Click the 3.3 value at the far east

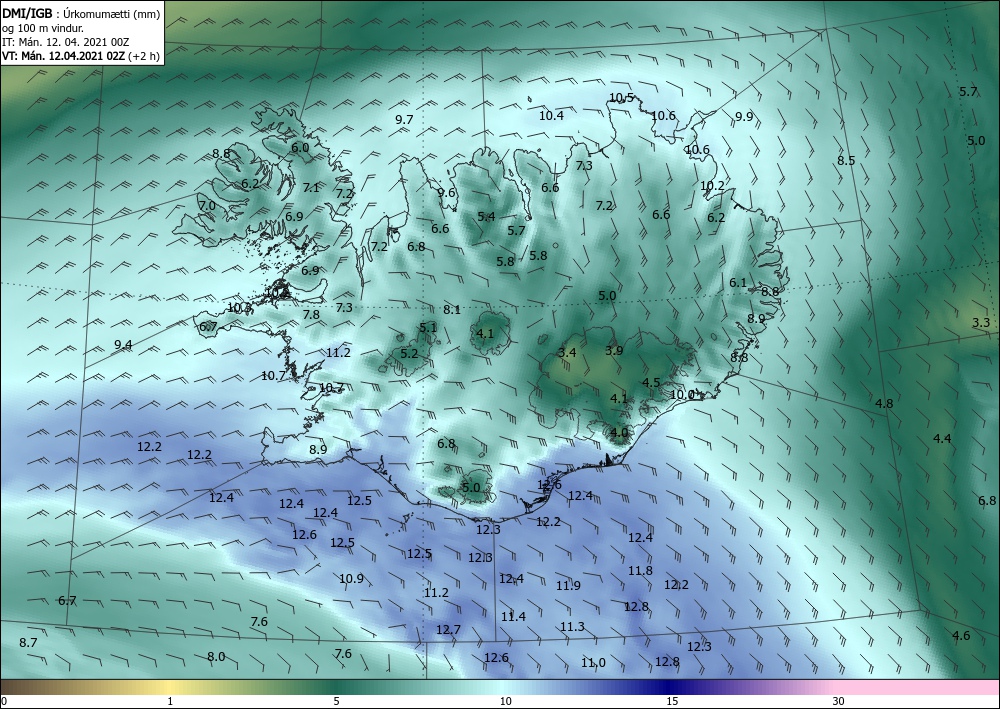pyautogui.click(x=981, y=323)
